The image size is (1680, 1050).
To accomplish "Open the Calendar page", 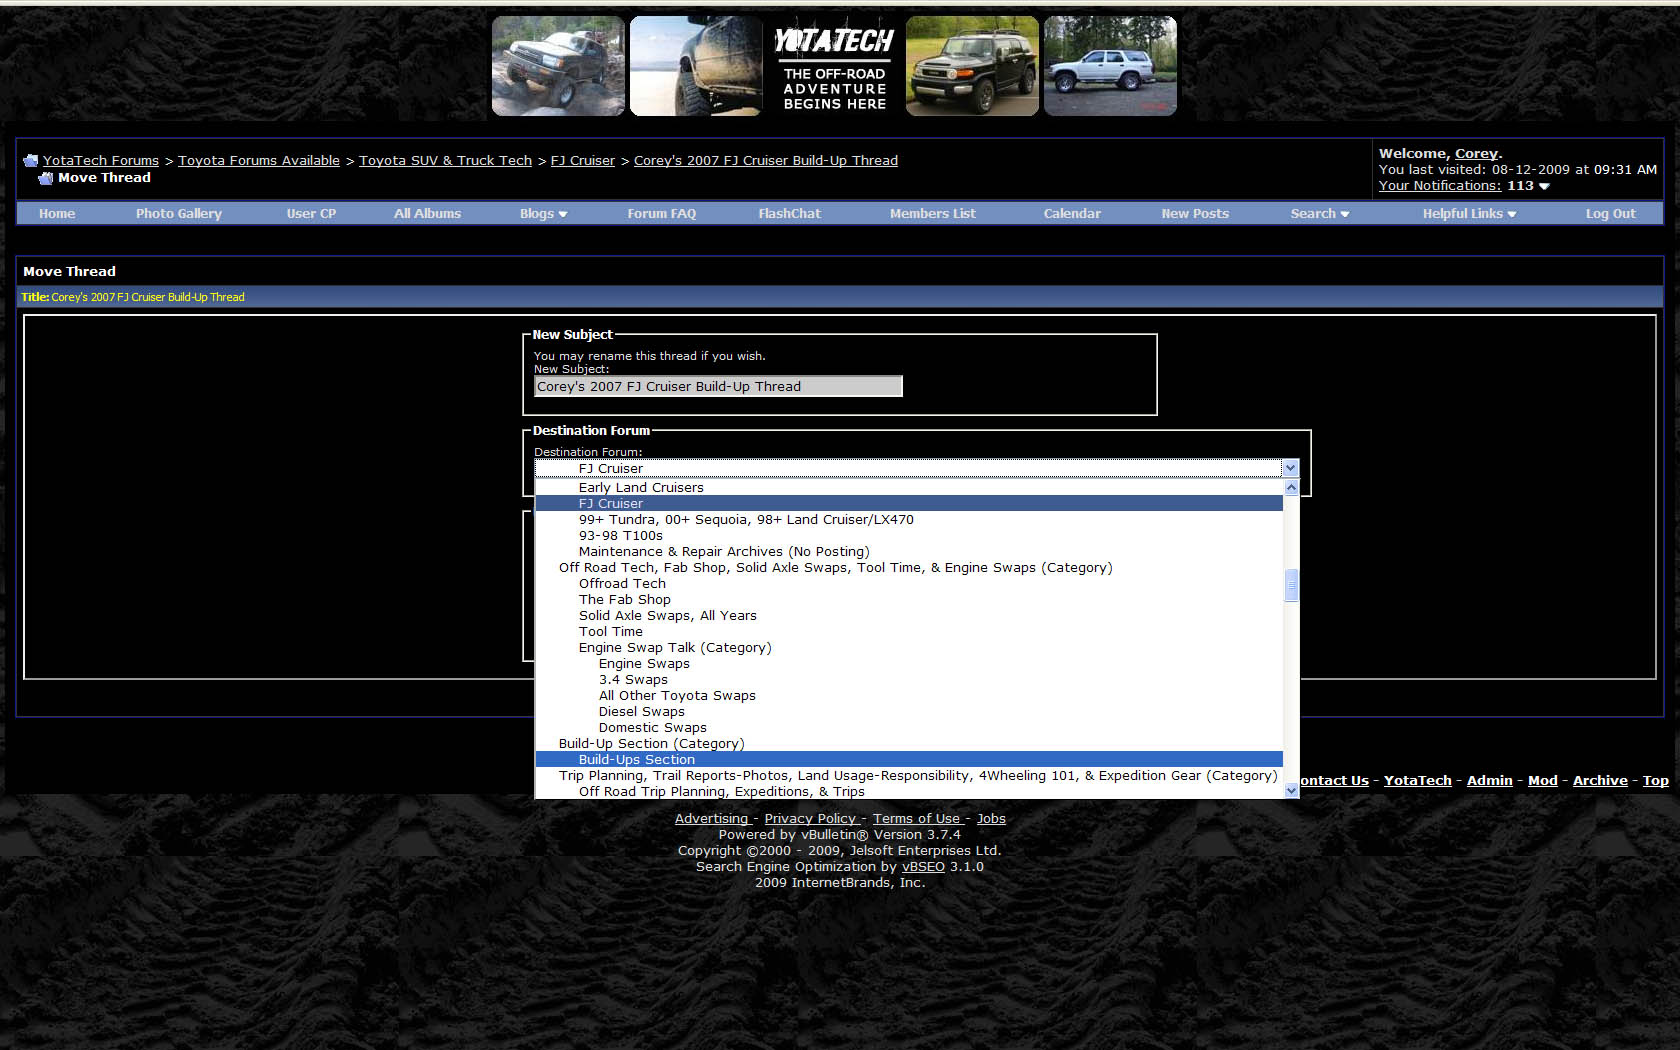I will tap(1072, 214).
